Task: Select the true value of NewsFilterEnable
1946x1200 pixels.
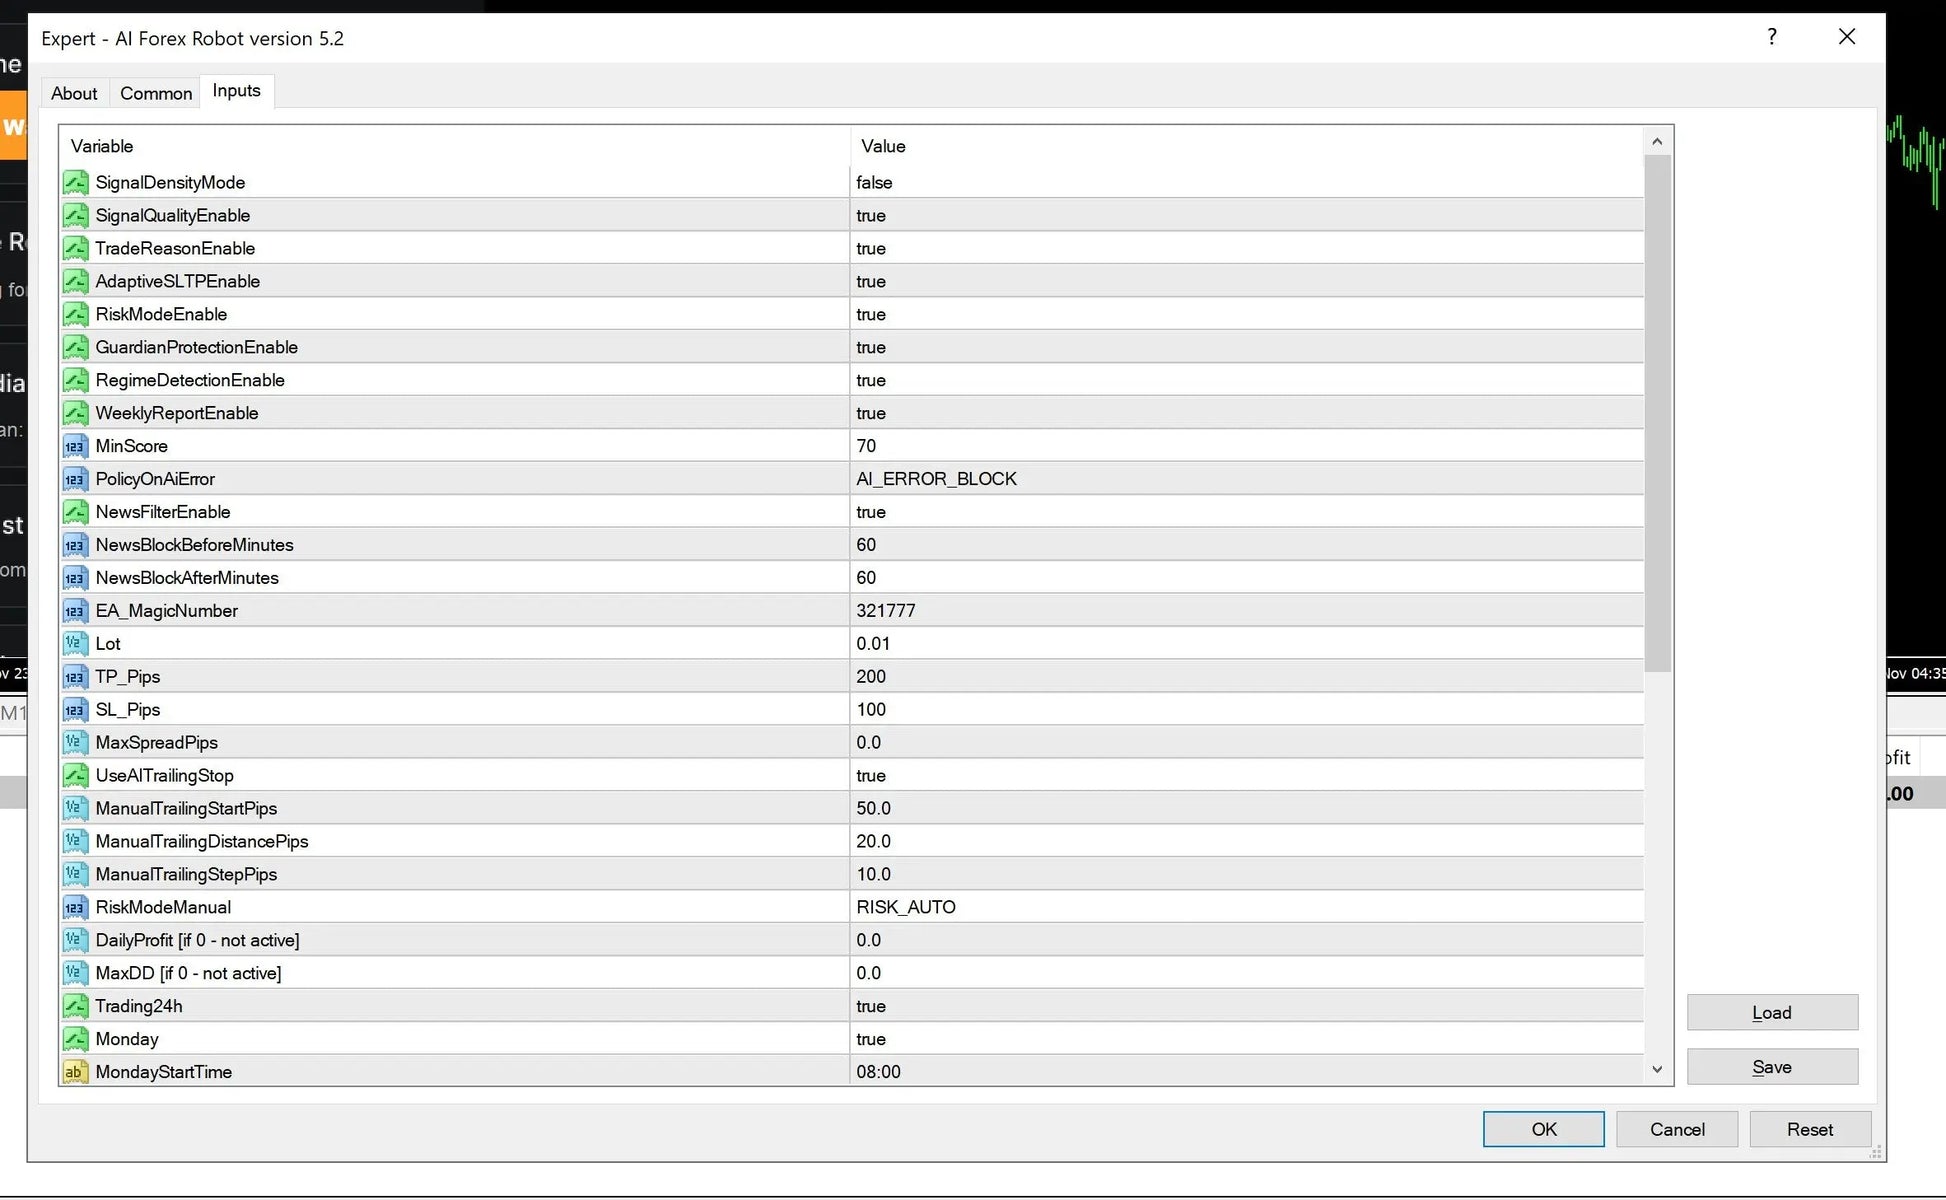Action: click(x=871, y=512)
